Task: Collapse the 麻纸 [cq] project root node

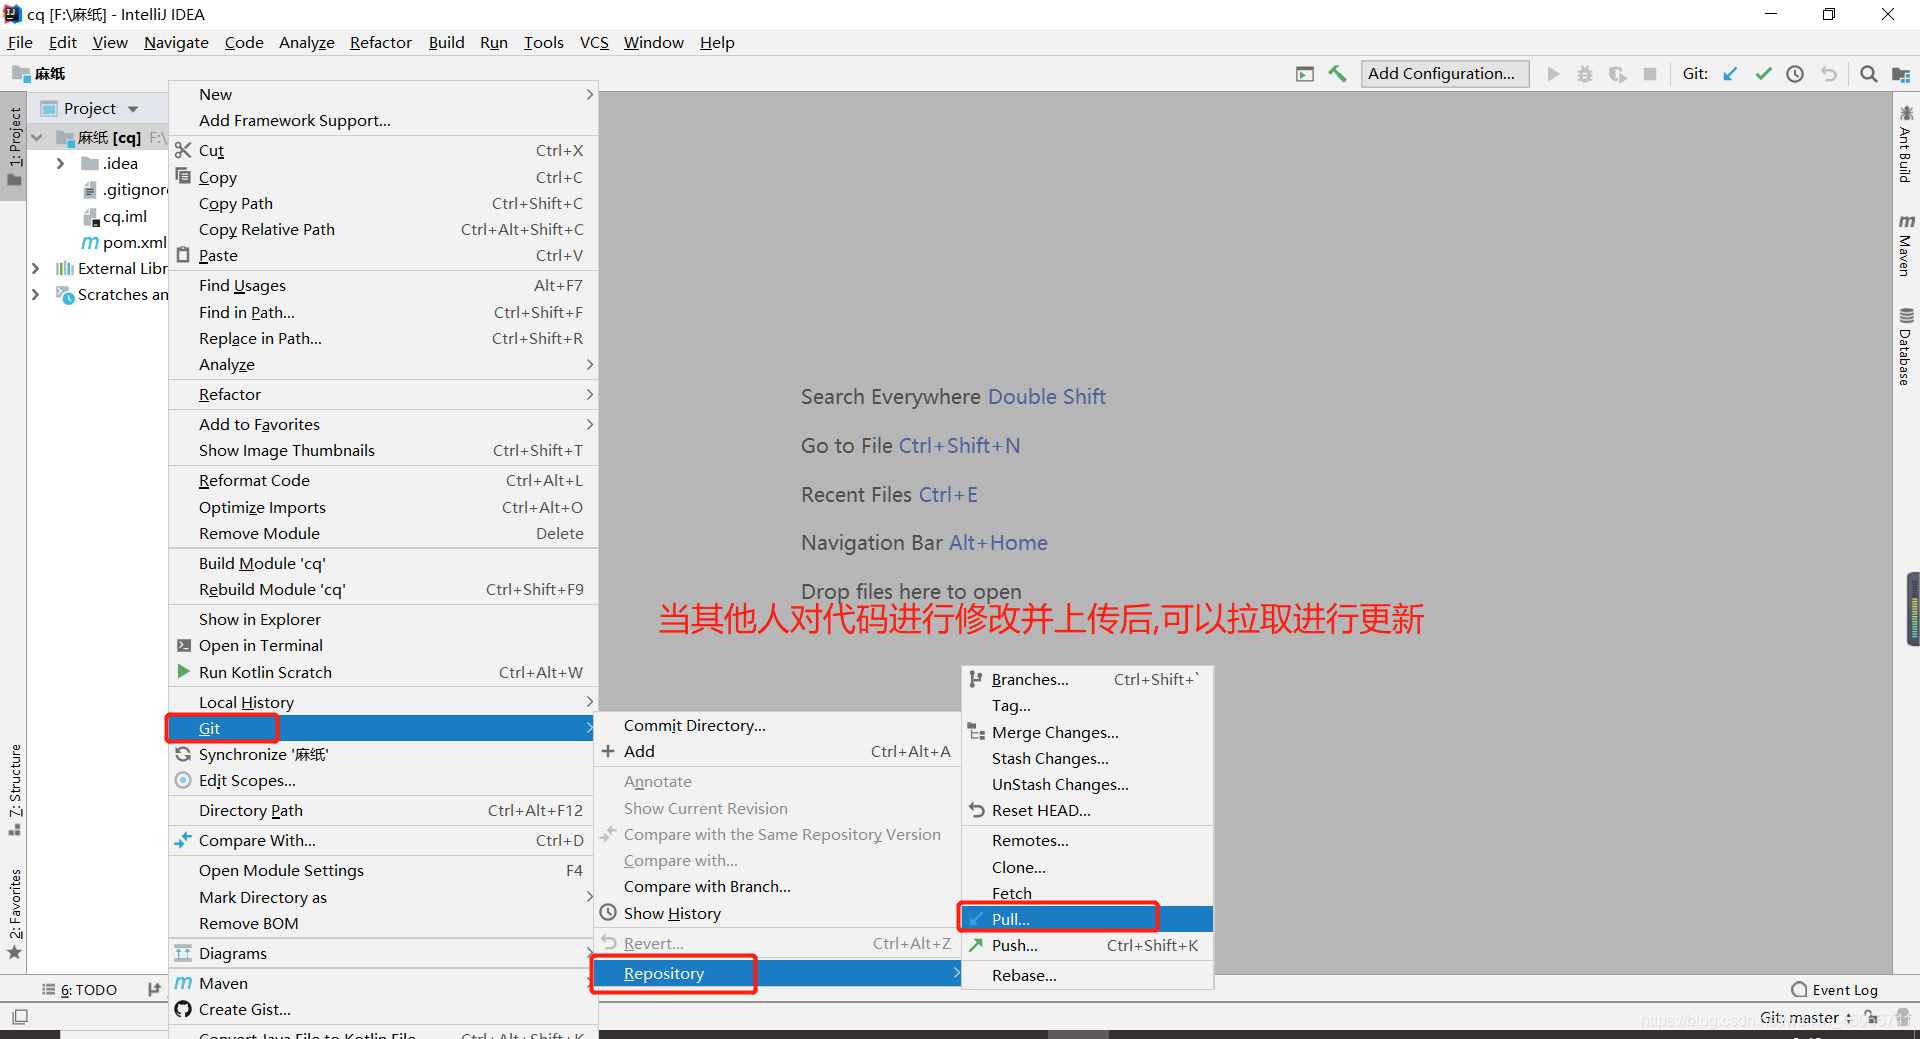Action: [37, 138]
